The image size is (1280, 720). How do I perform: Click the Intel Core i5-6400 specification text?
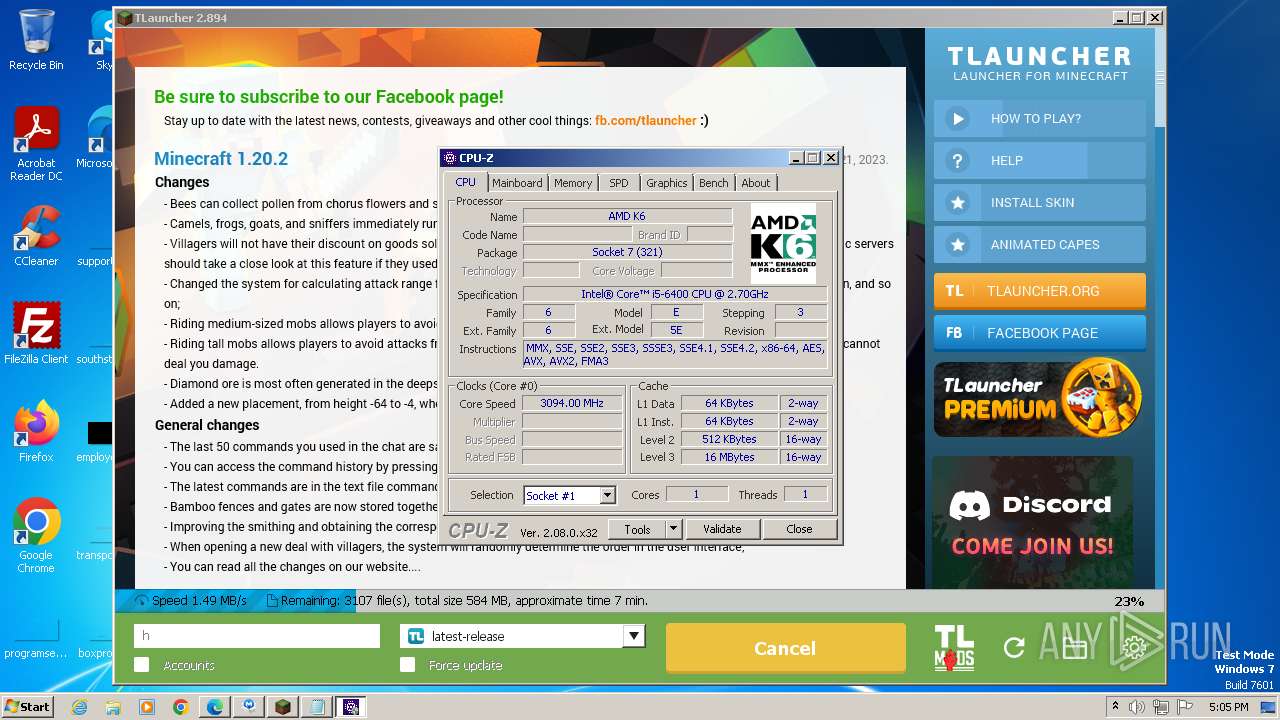[675, 294]
